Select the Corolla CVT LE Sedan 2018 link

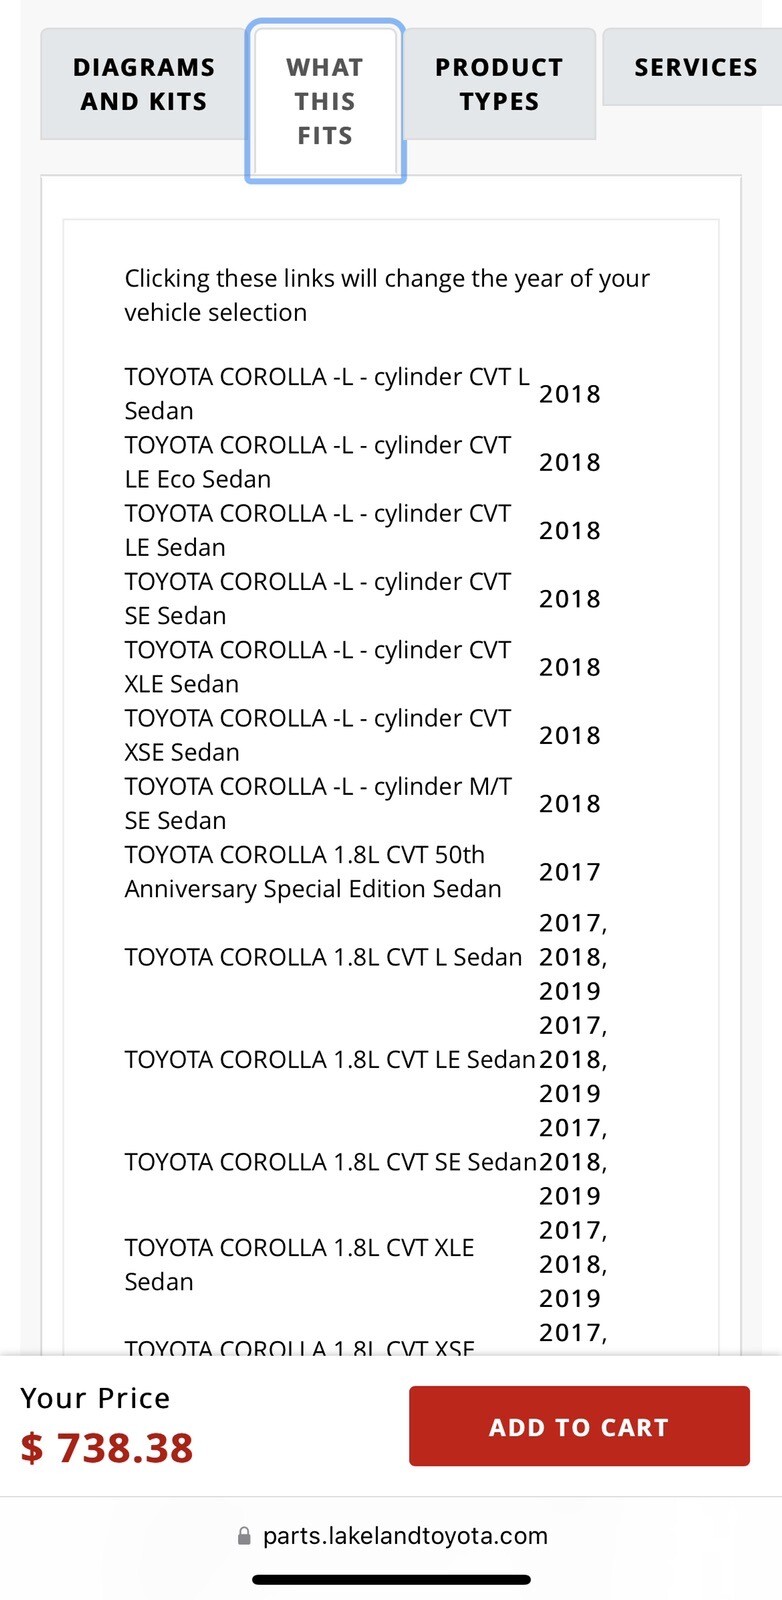click(317, 529)
